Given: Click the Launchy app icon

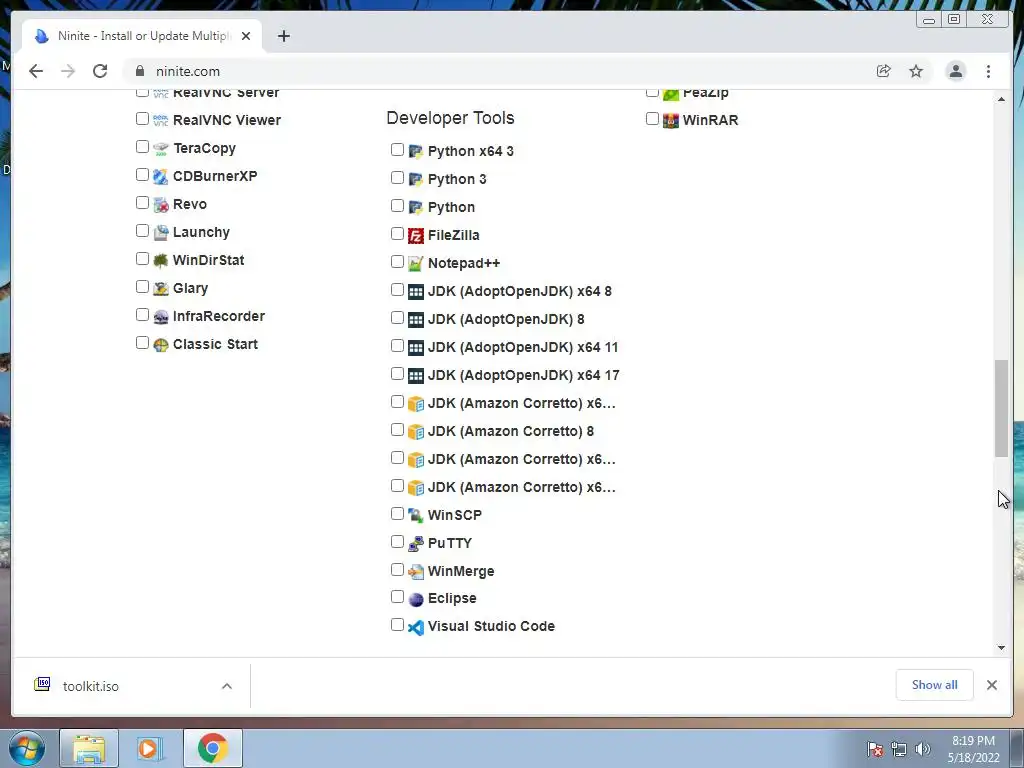Looking at the screenshot, I should (x=161, y=232).
